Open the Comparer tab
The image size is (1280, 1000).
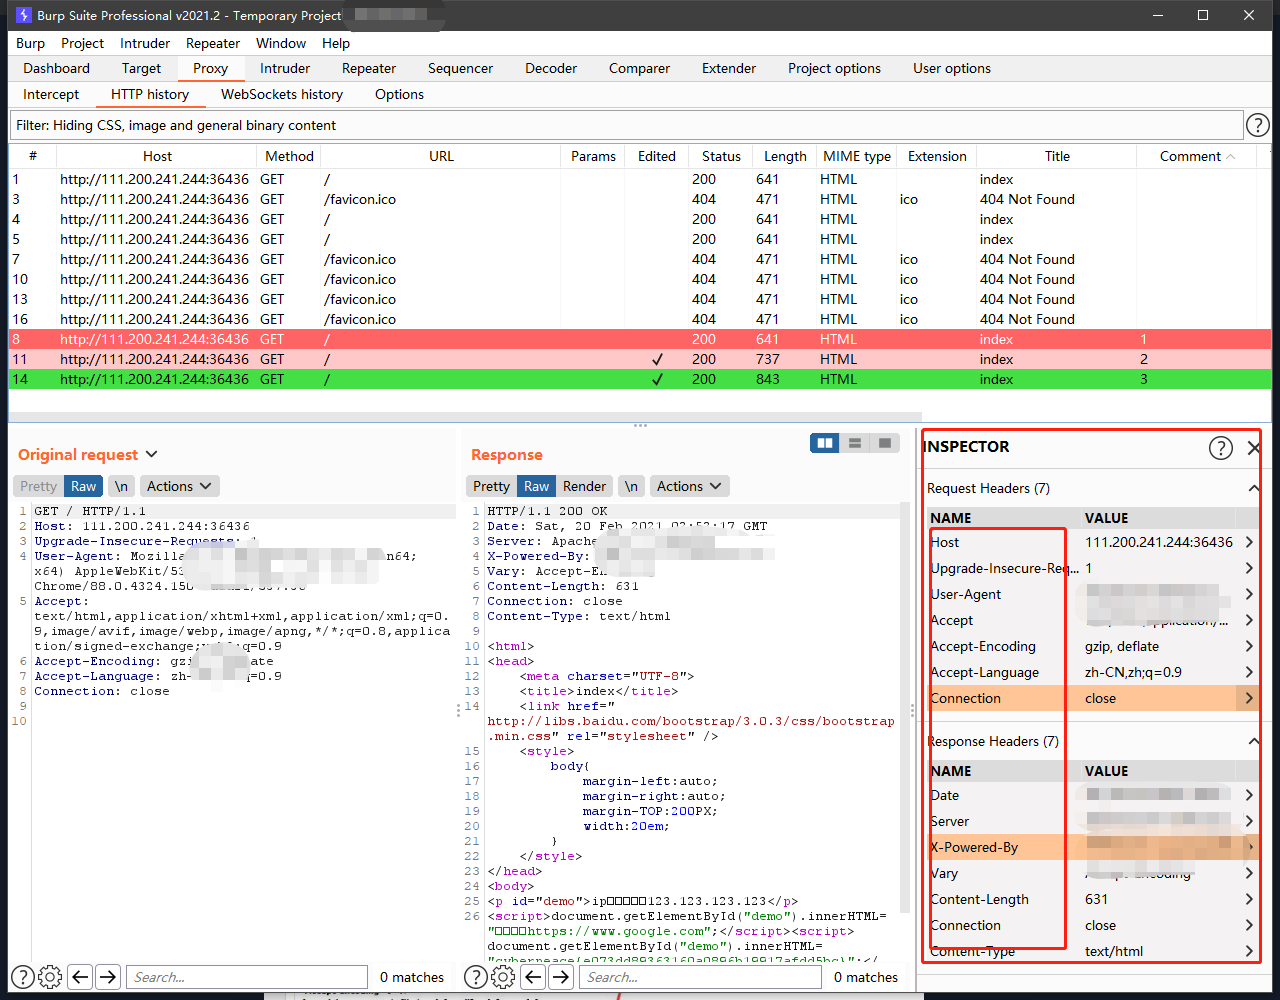pyautogui.click(x=639, y=68)
